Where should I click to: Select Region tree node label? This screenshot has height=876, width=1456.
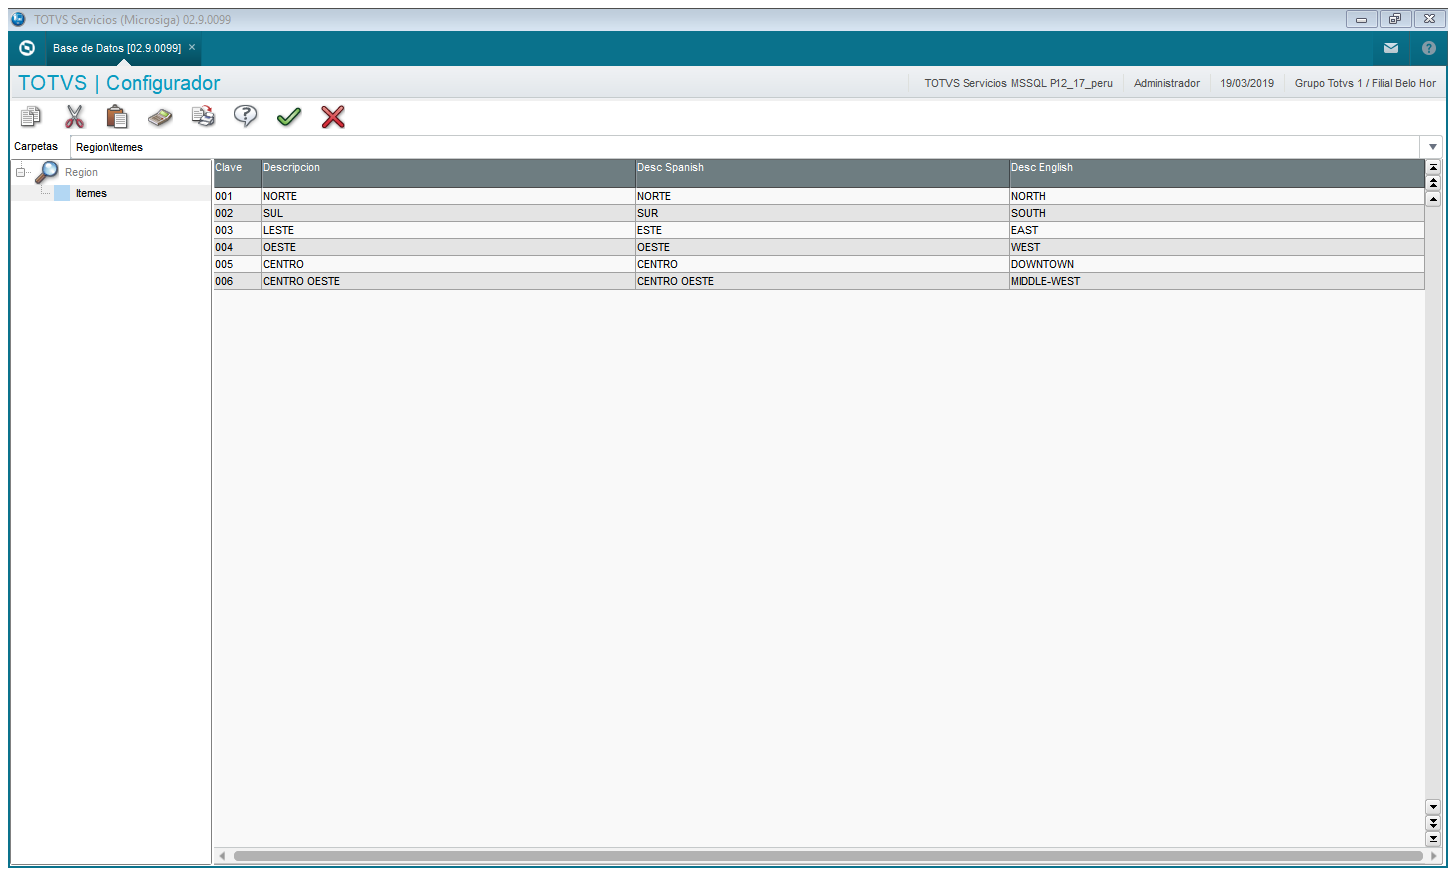(81, 172)
